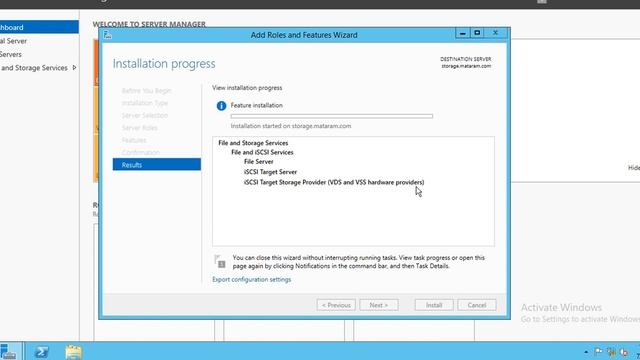Viewport: 640px width, 360px height.
Task: Click File and Storage Services in results list
Action: (253, 143)
